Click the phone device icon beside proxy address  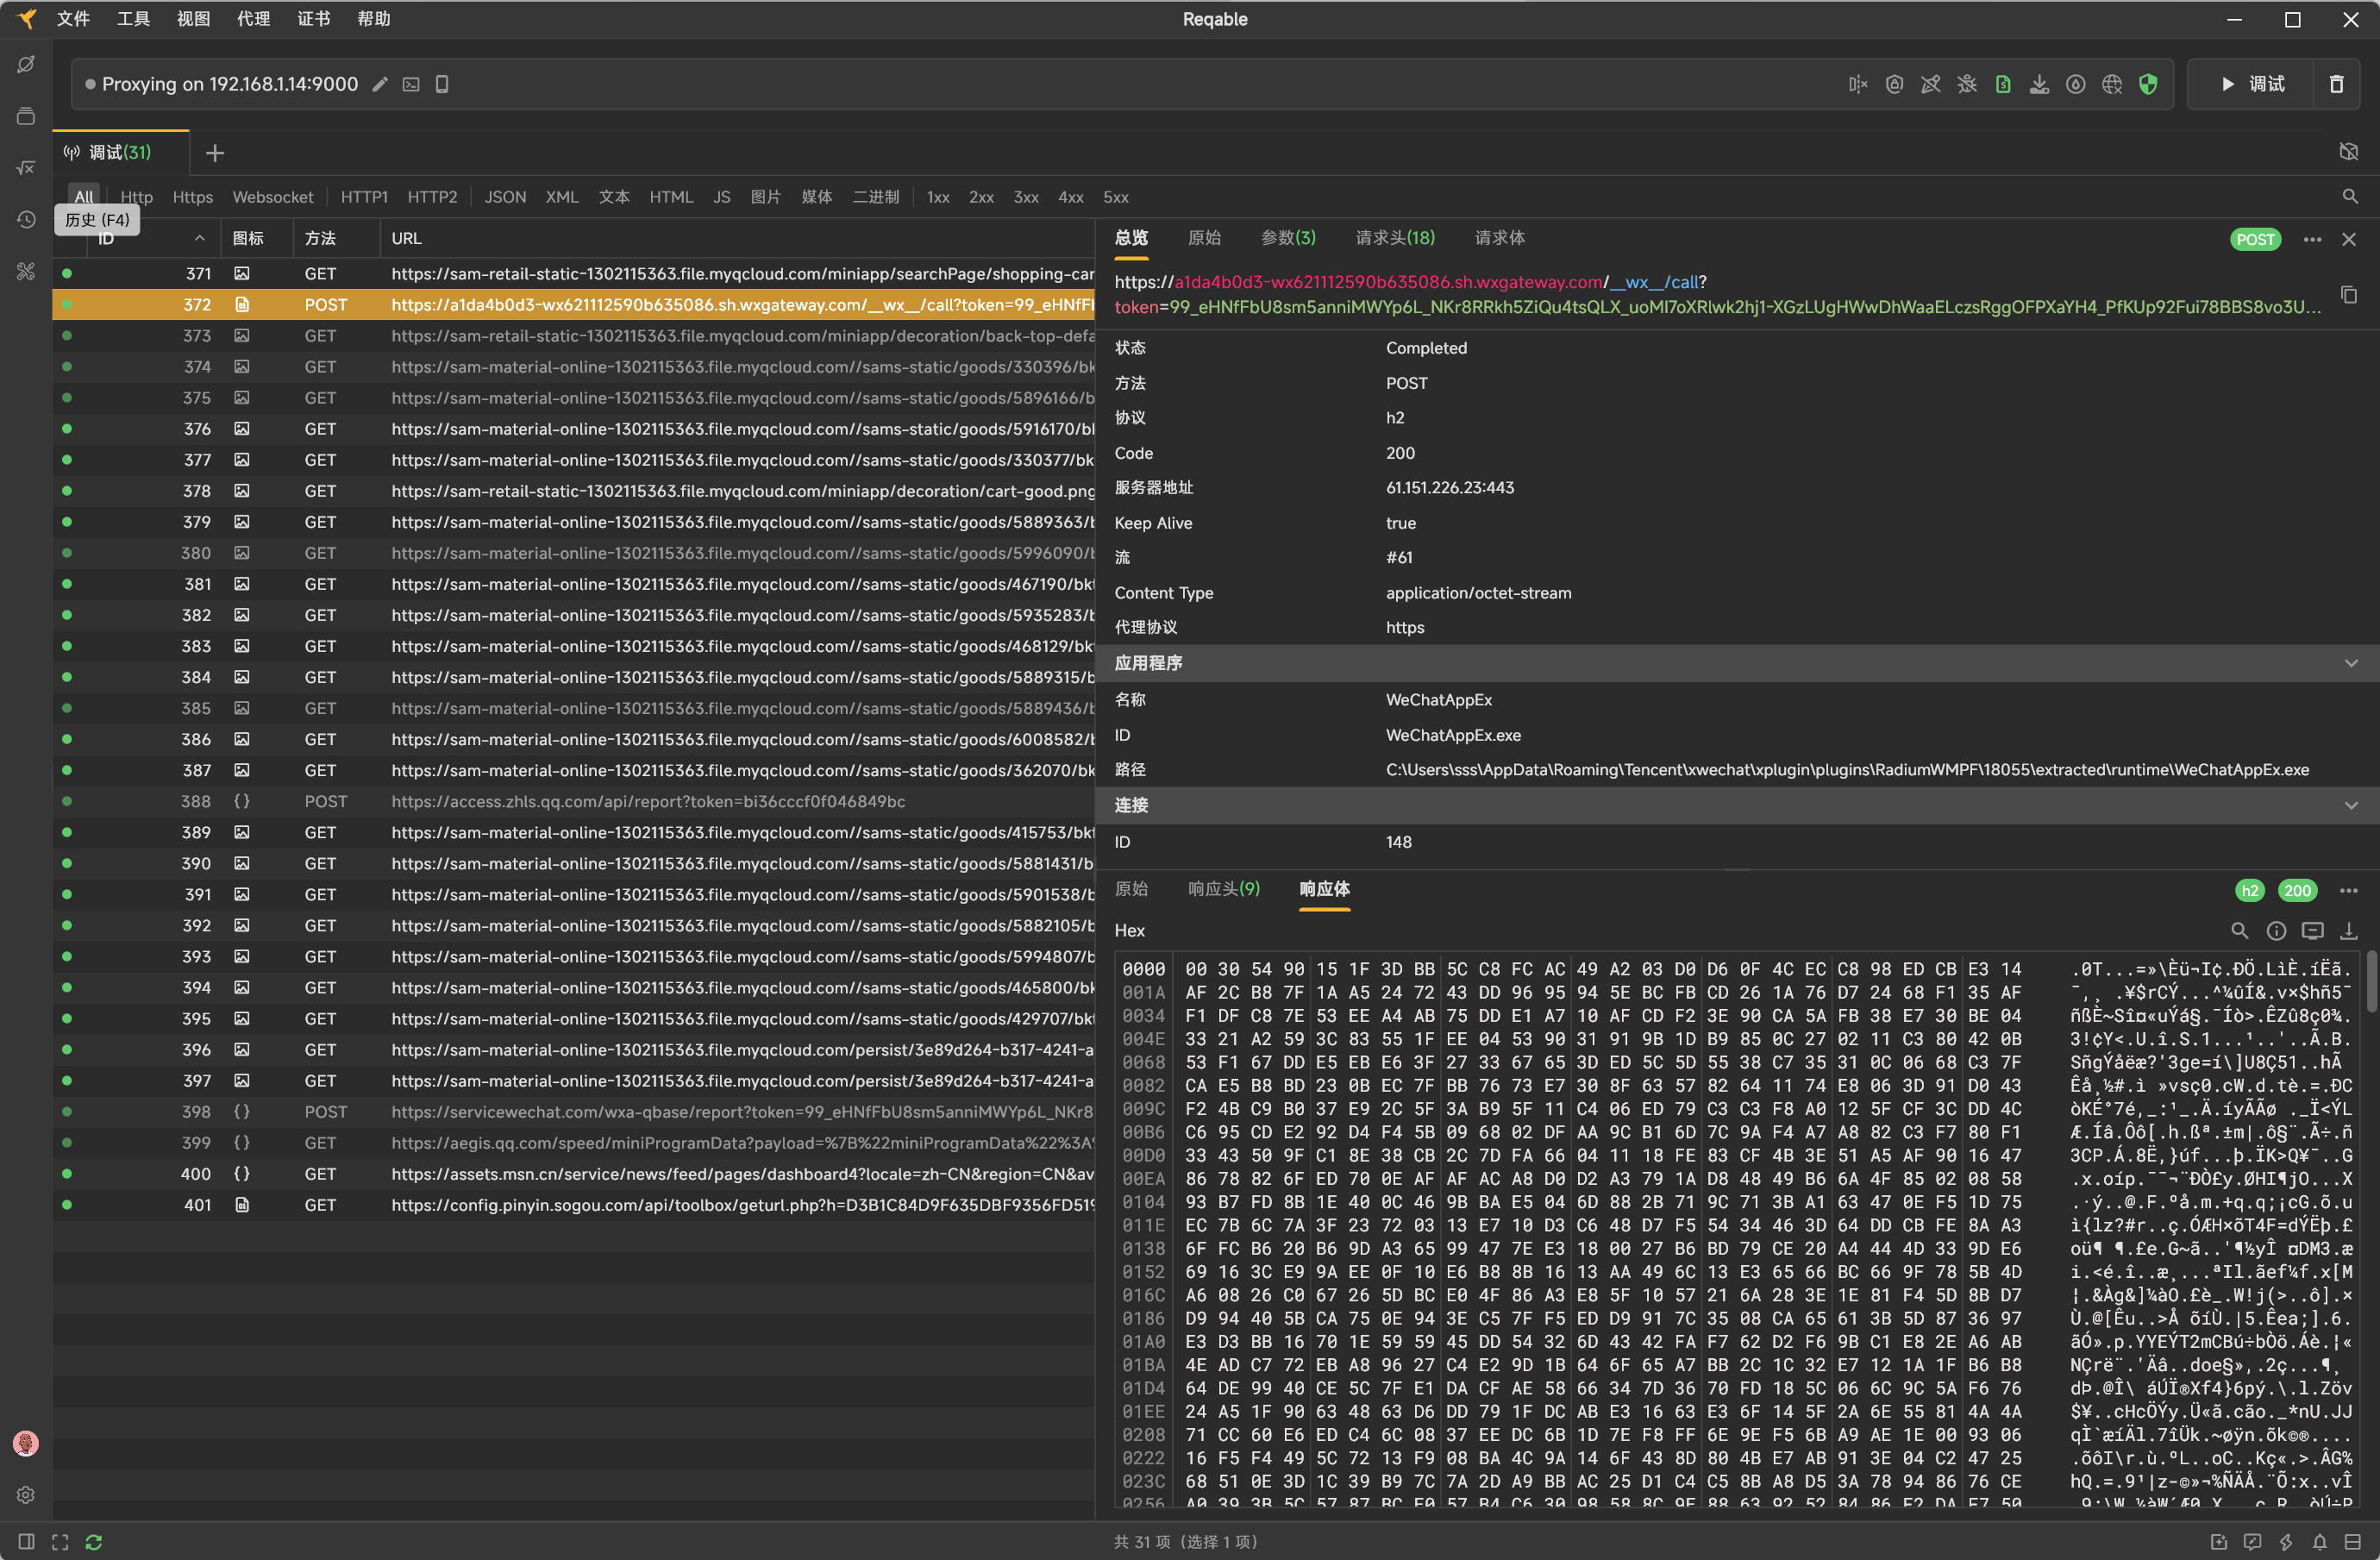[x=442, y=84]
